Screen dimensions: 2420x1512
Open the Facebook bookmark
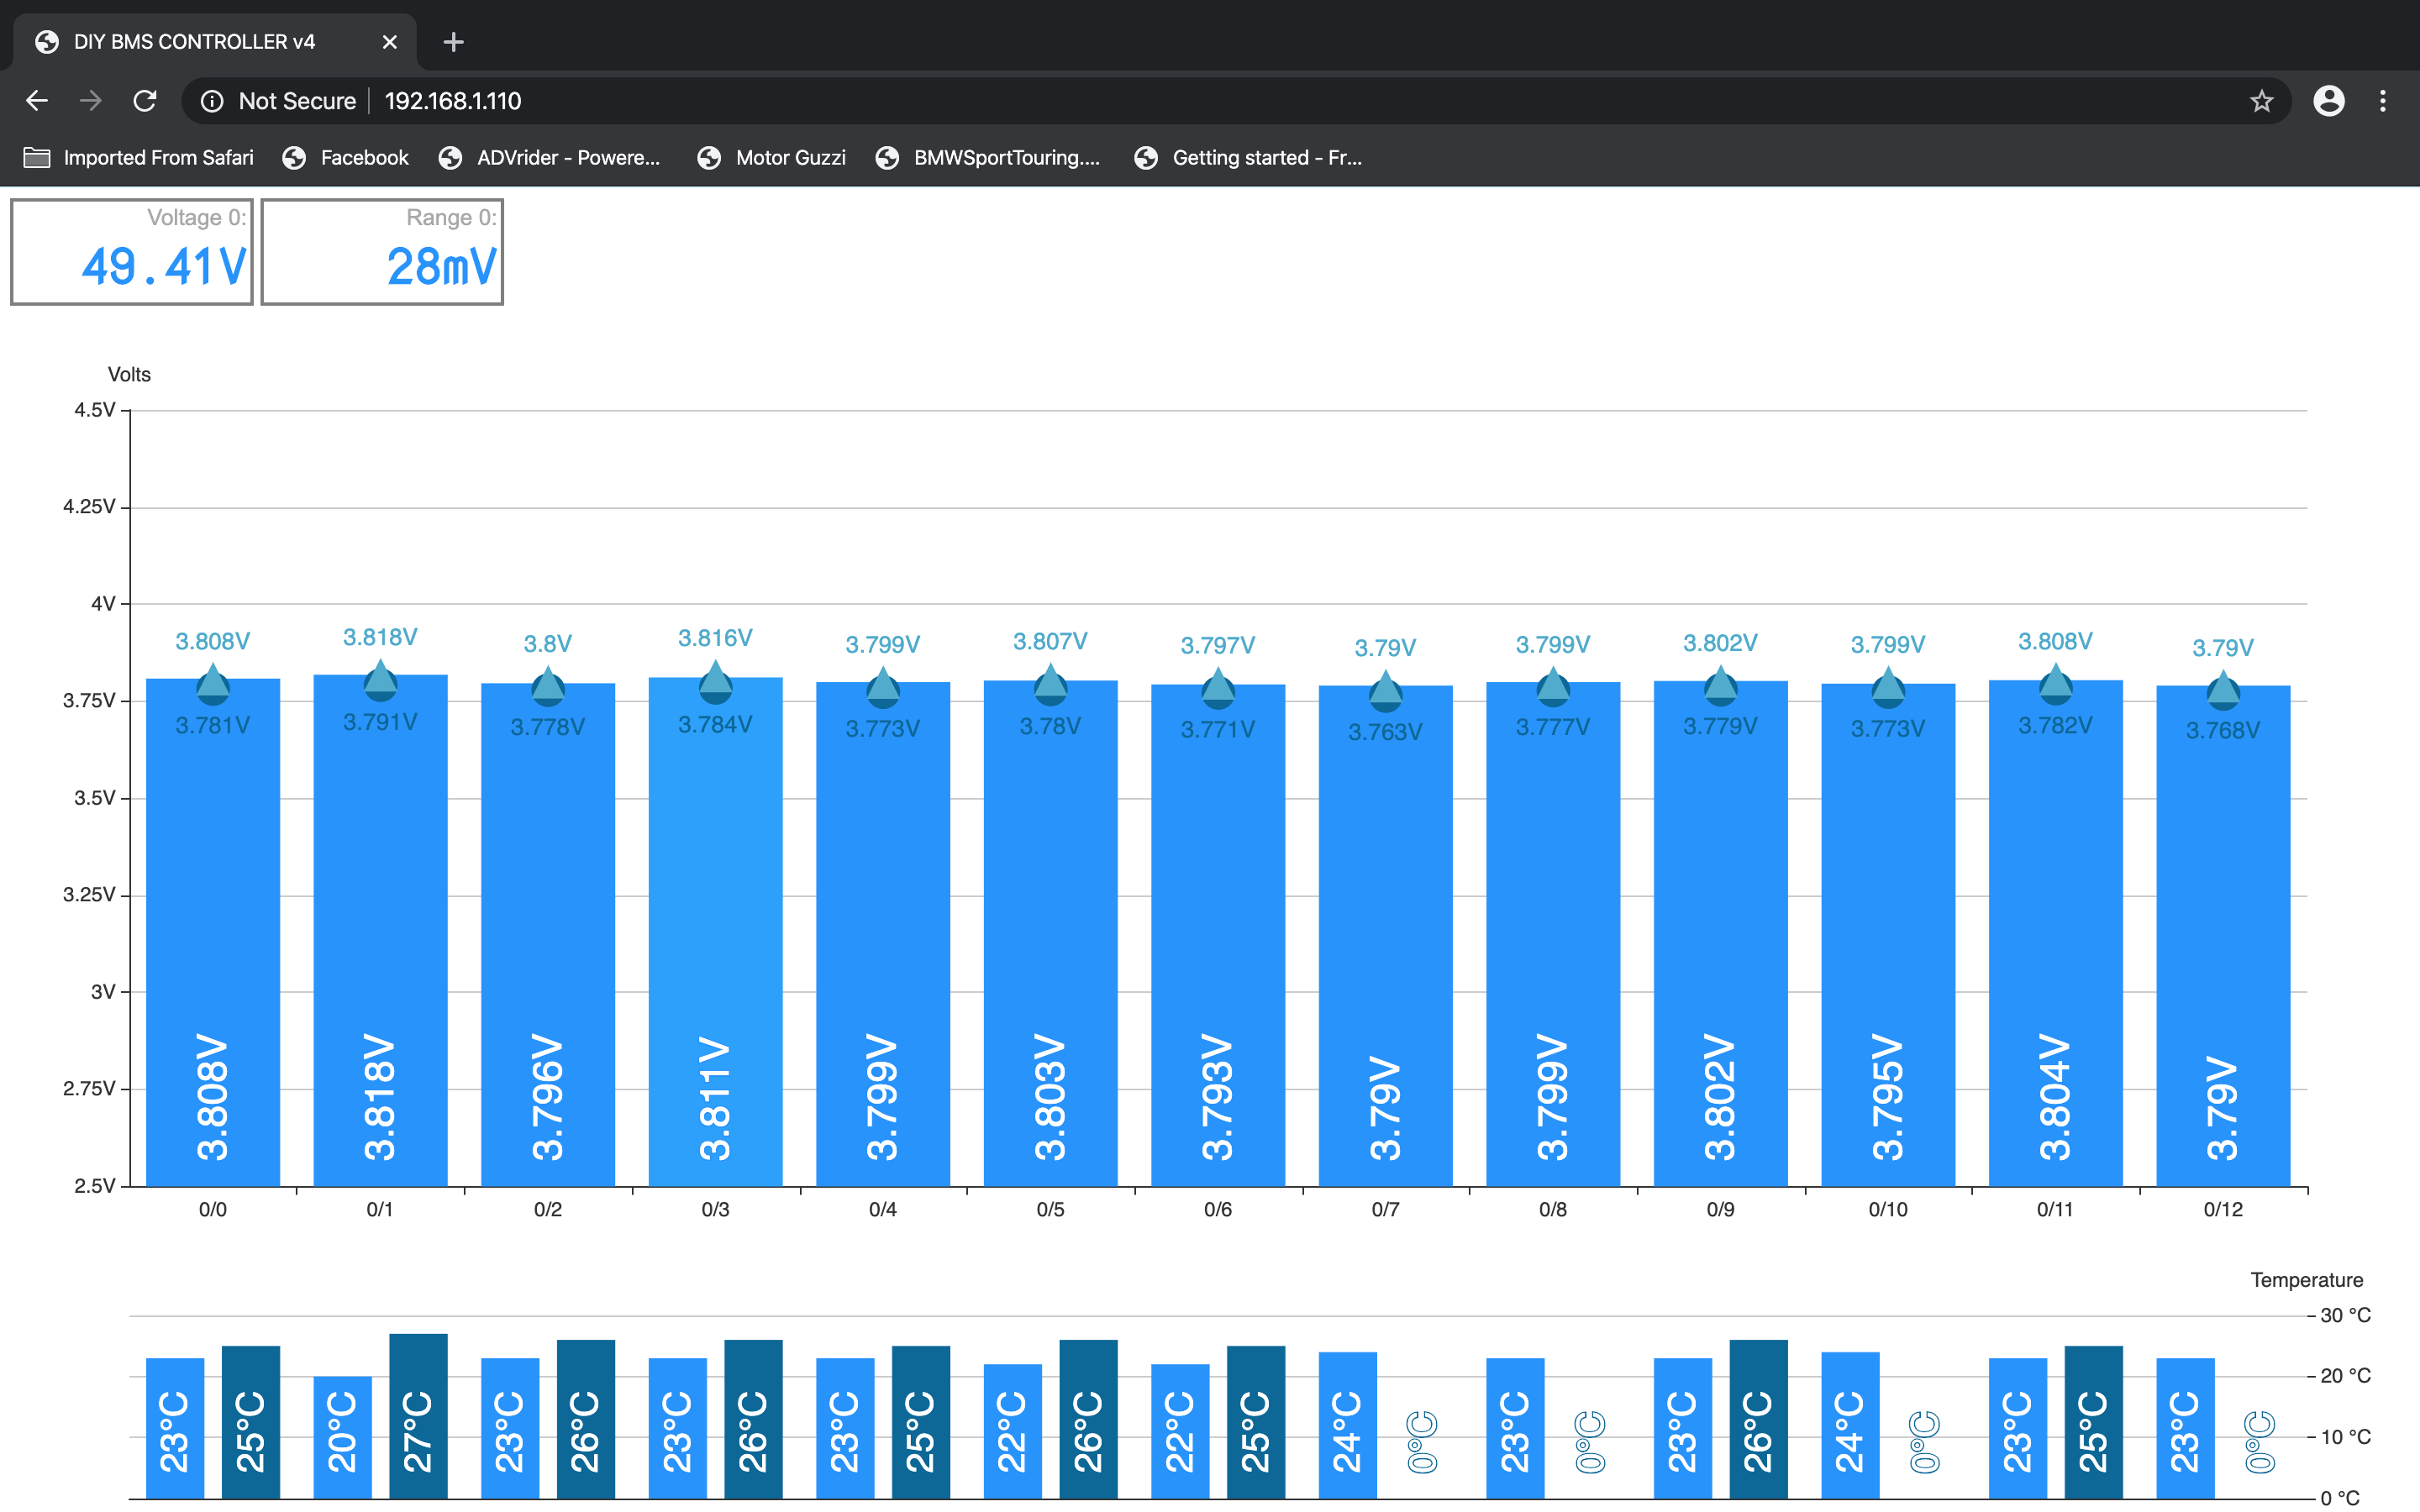pos(345,158)
